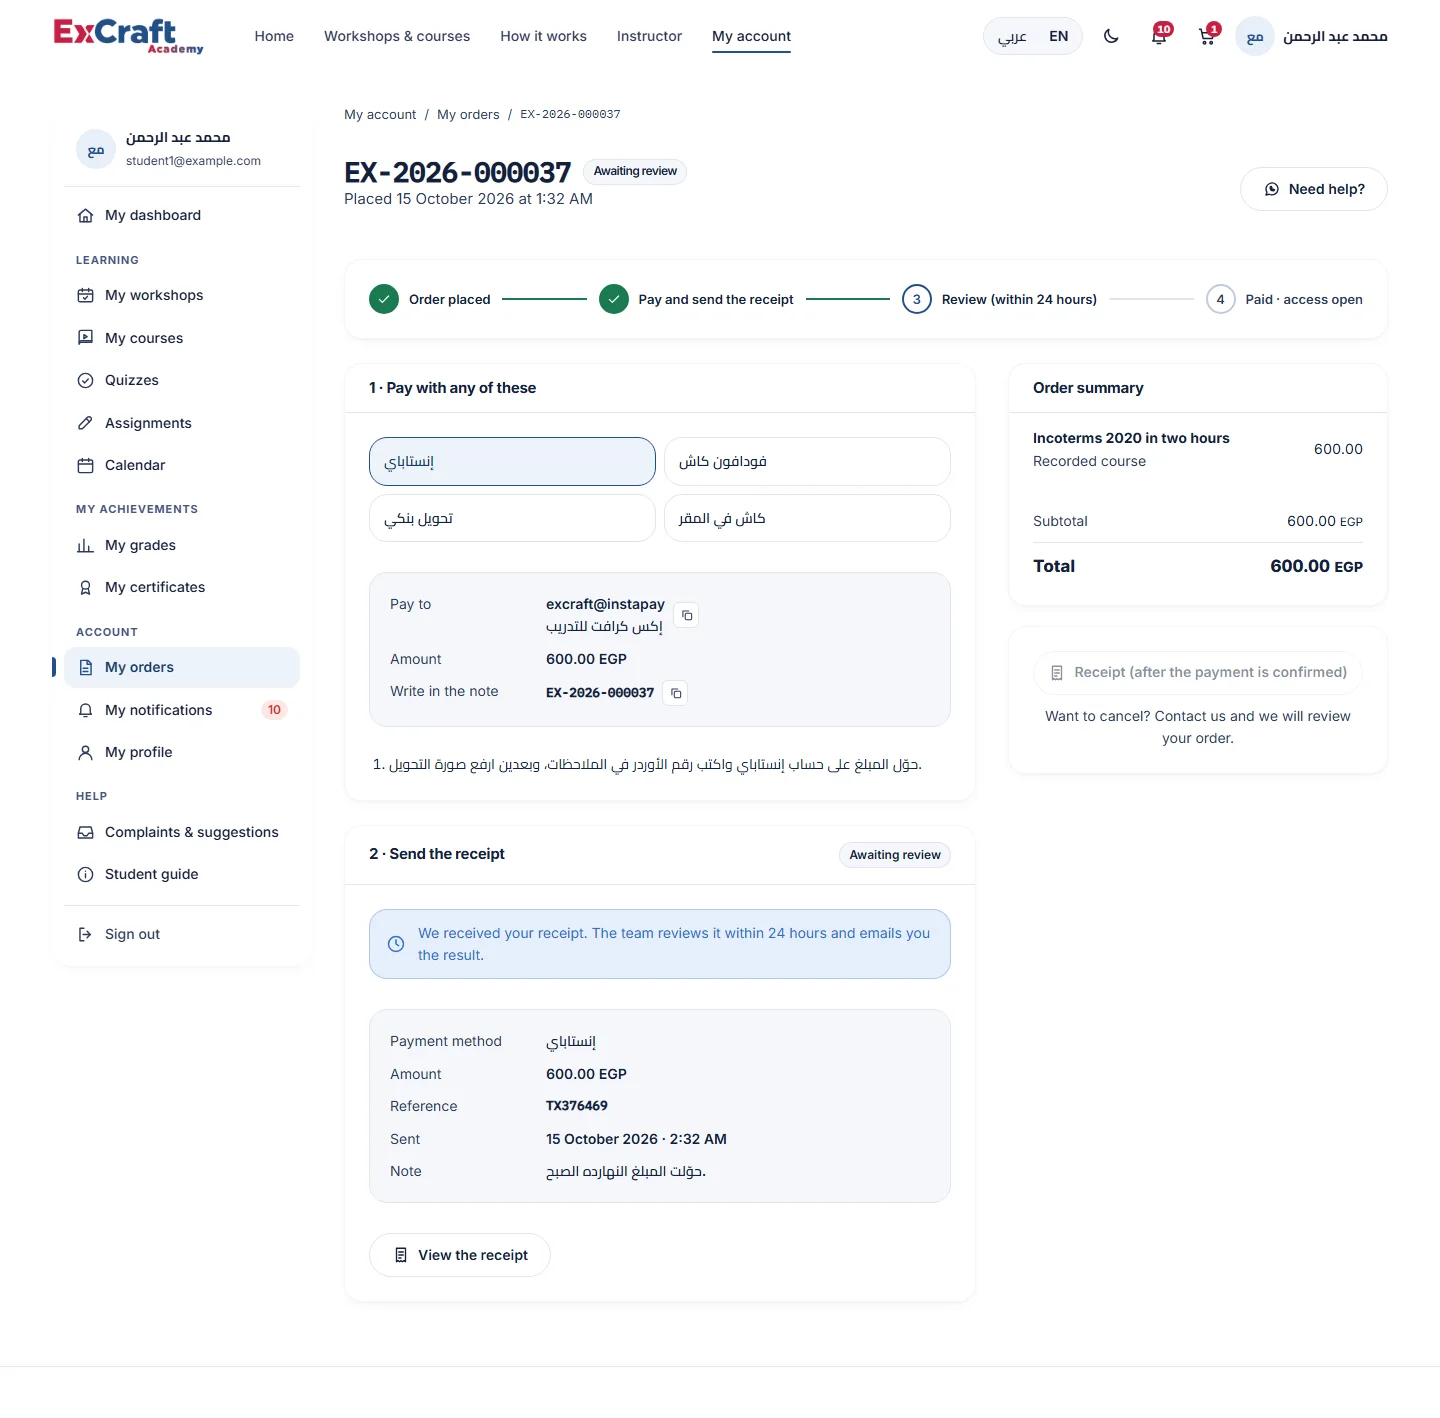Screen dimensions: 1440x1418
Task: Open My notifications in sidebar
Action: point(182,710)
